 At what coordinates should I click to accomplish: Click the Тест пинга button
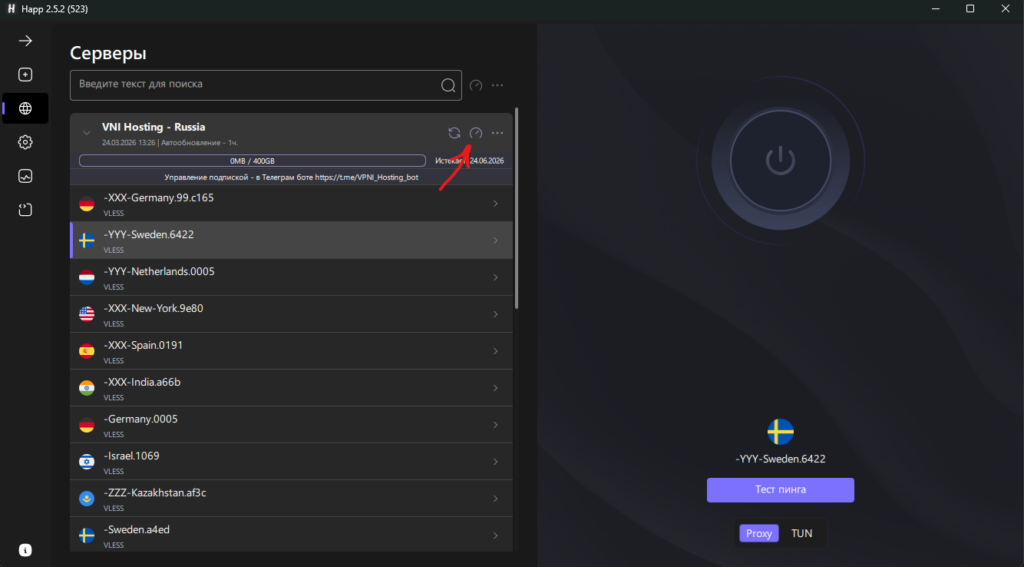pos(780,490)
